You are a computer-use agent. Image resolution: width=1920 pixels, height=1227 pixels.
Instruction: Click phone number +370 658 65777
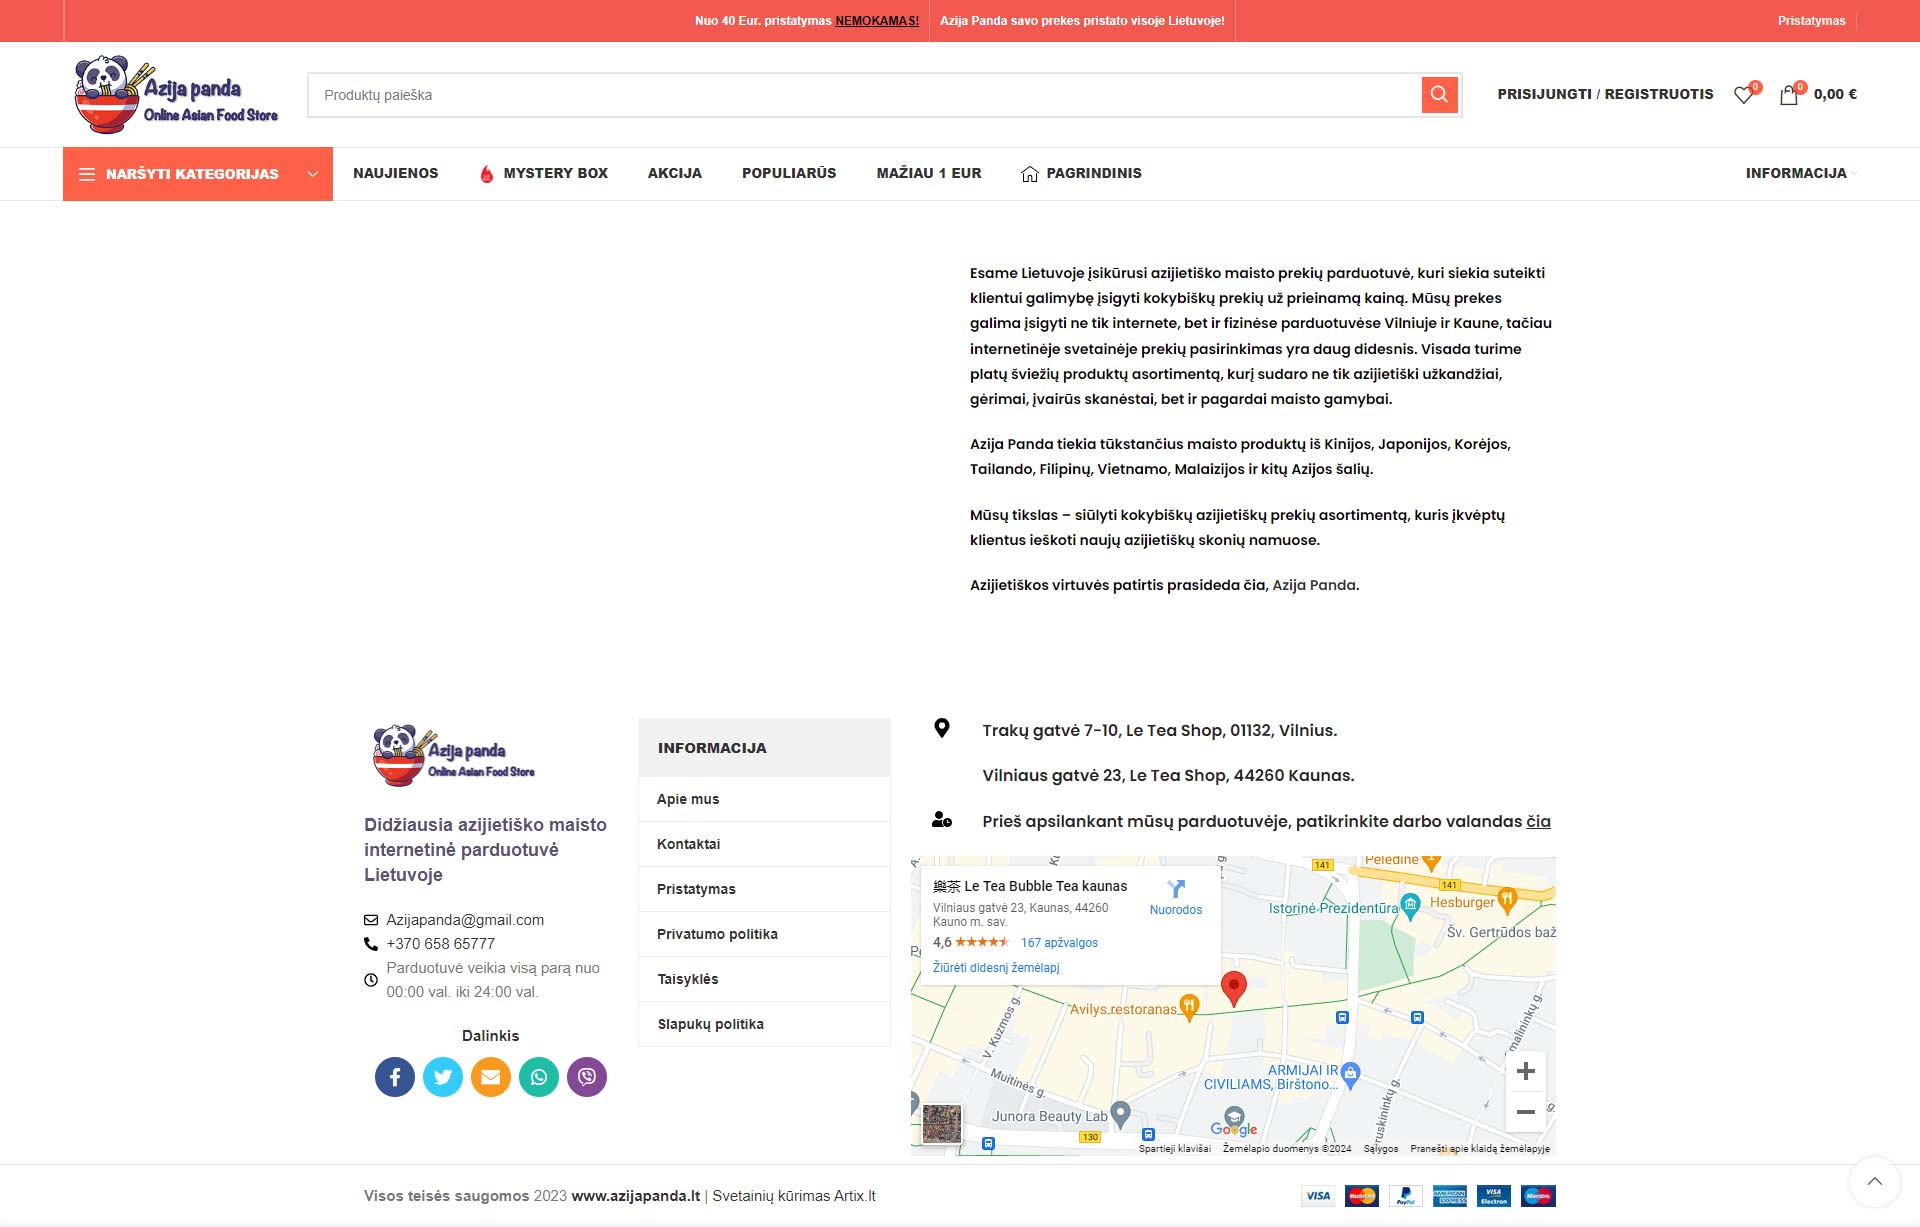[x=441, y=944]
